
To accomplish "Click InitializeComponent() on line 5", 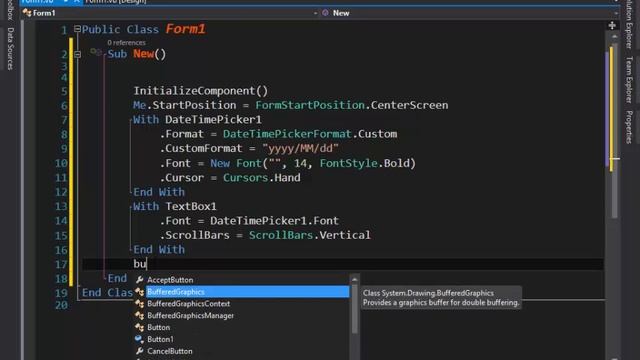I will pyautogui.click(x=201, y=91).
